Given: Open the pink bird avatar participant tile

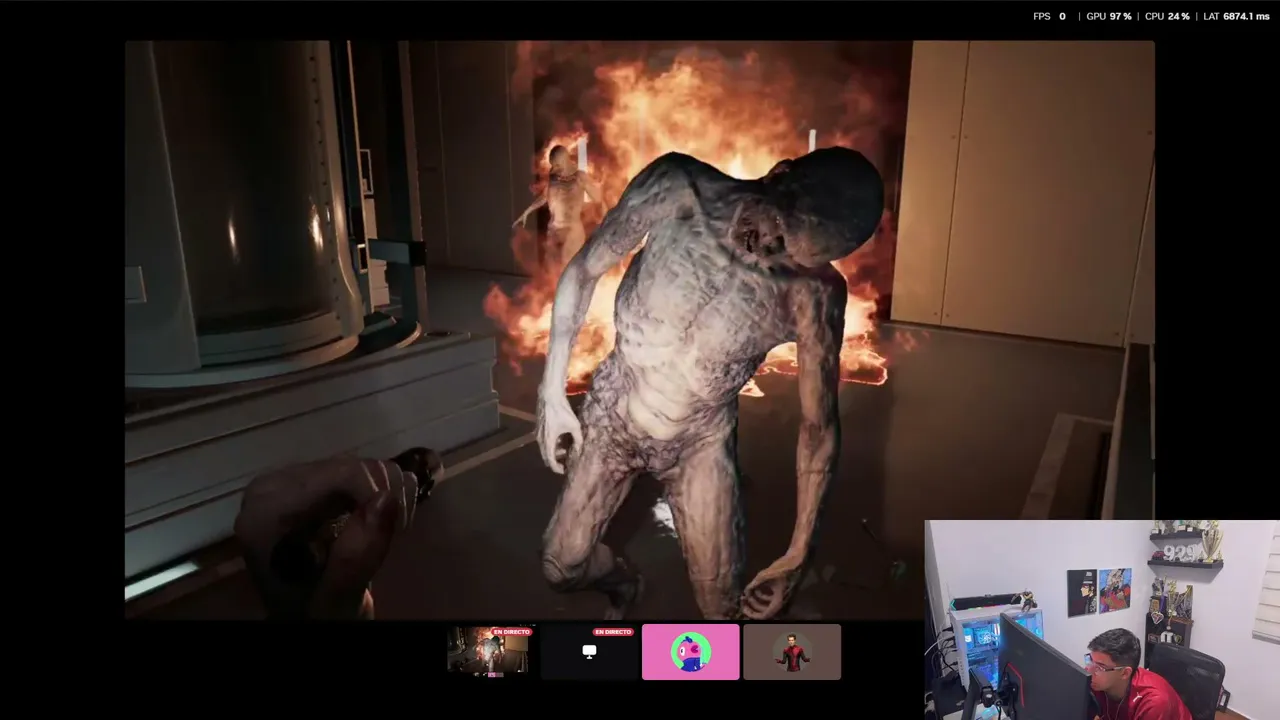Looking at the screenshot, I should [x=691, y=652].
